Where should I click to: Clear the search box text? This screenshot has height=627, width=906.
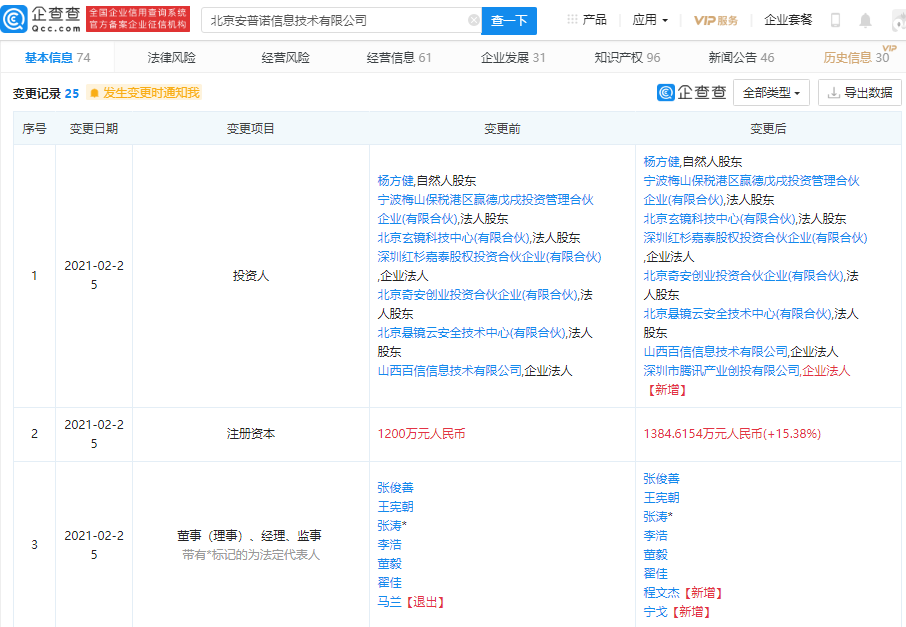click(x=473, y=21)
